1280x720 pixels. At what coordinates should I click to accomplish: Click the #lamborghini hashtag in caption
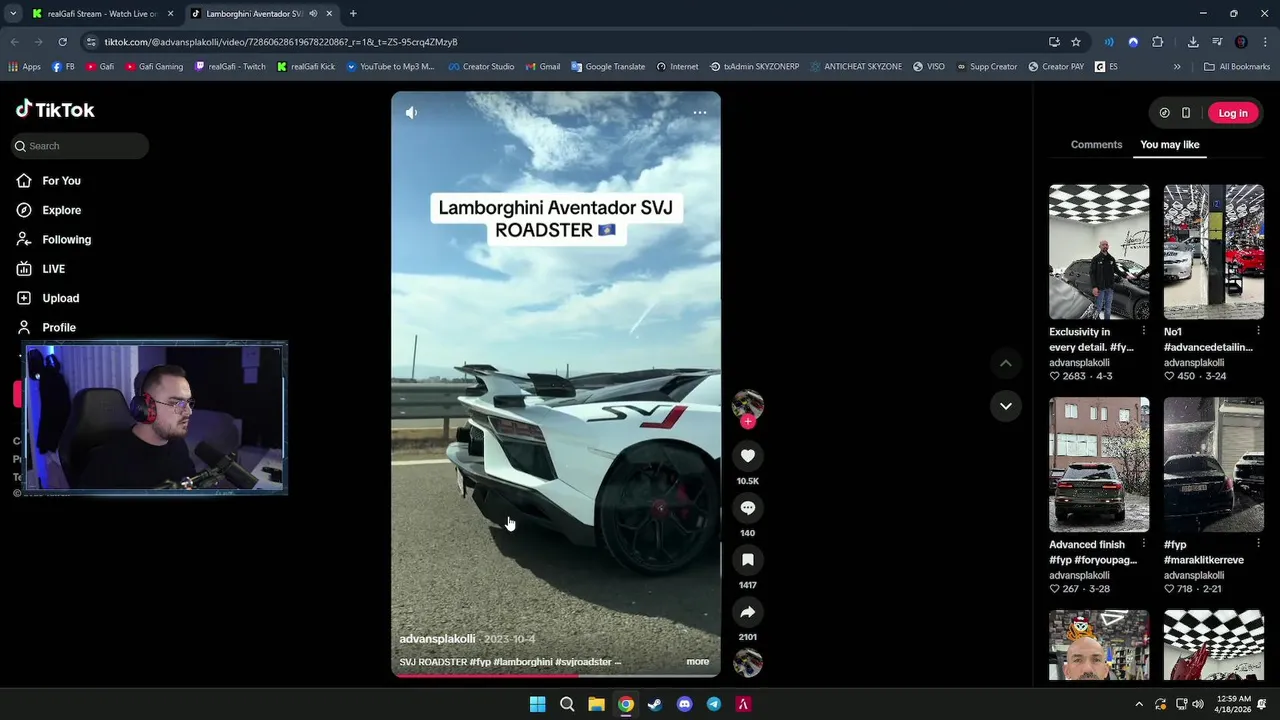click(523, 662)
